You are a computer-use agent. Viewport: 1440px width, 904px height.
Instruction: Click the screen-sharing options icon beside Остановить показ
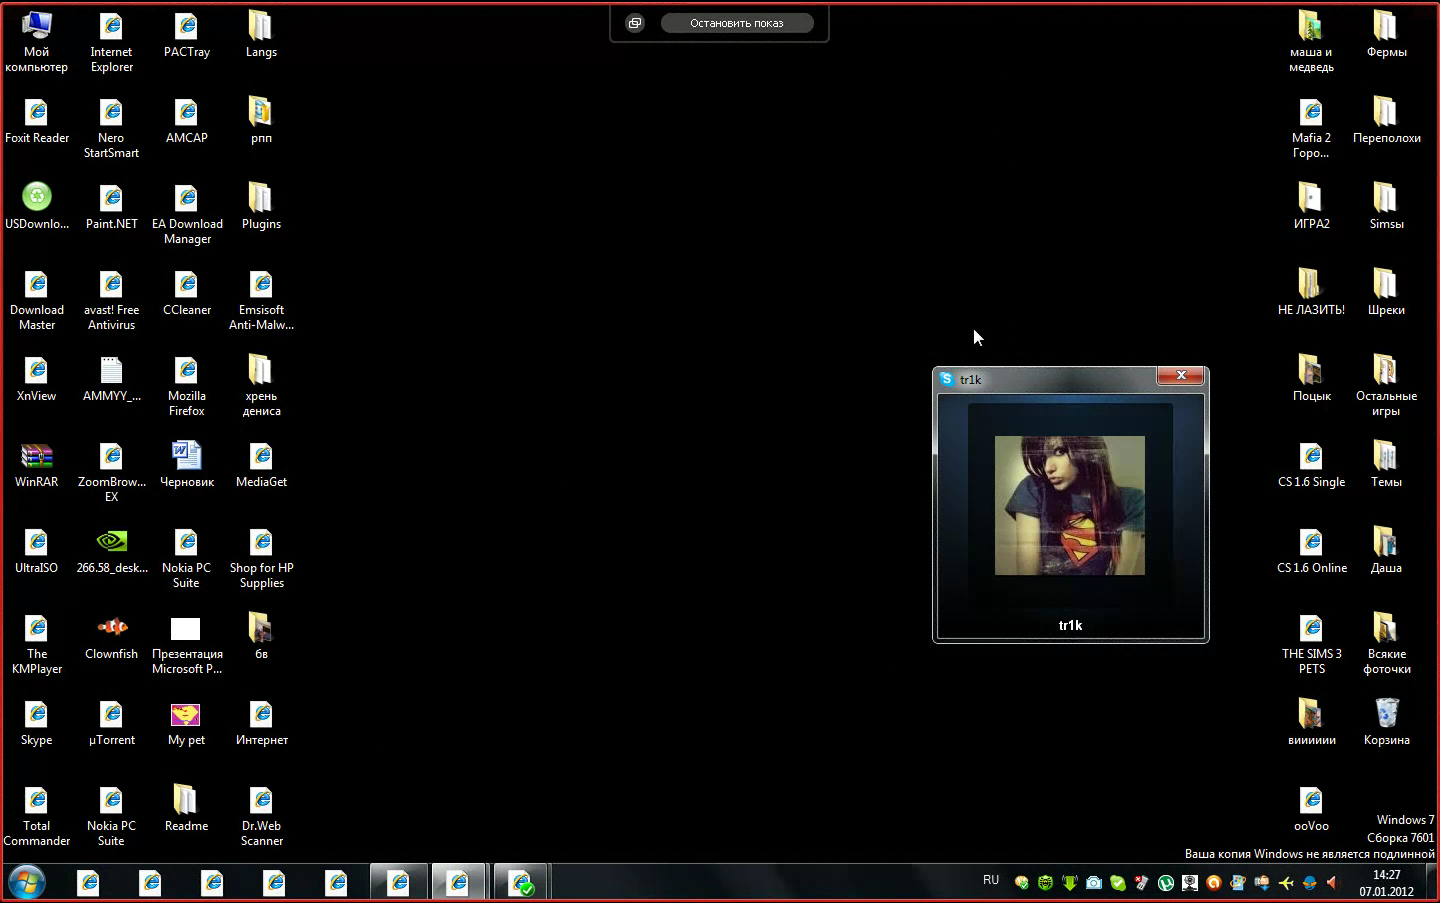coord(635,23)
